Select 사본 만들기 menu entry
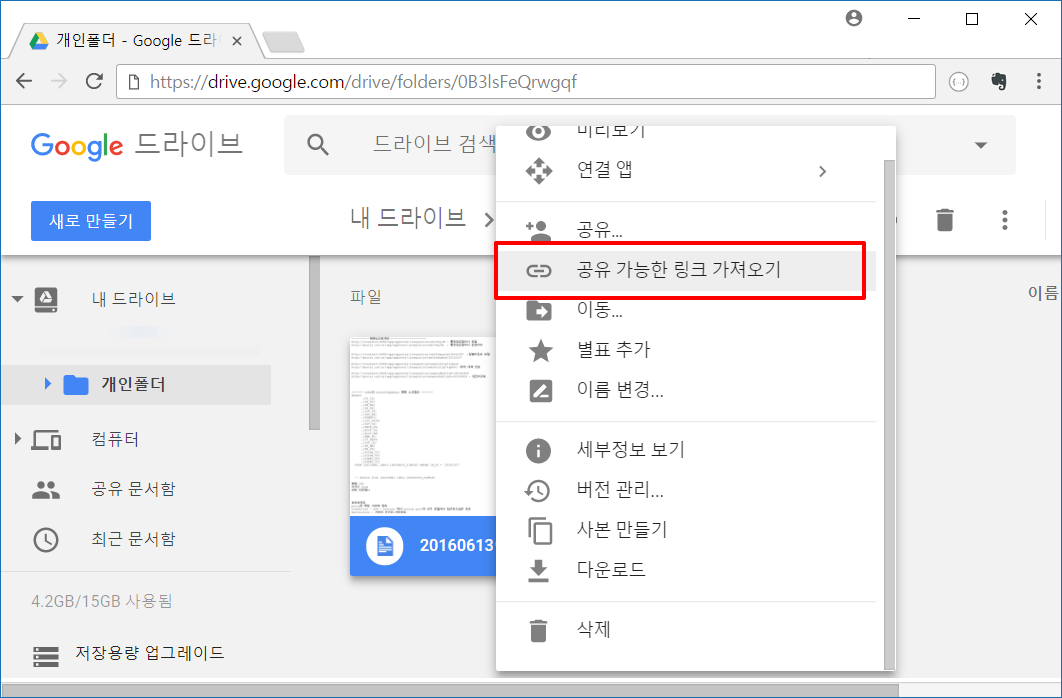This screenshot has height=698, width=1062. 686,529
